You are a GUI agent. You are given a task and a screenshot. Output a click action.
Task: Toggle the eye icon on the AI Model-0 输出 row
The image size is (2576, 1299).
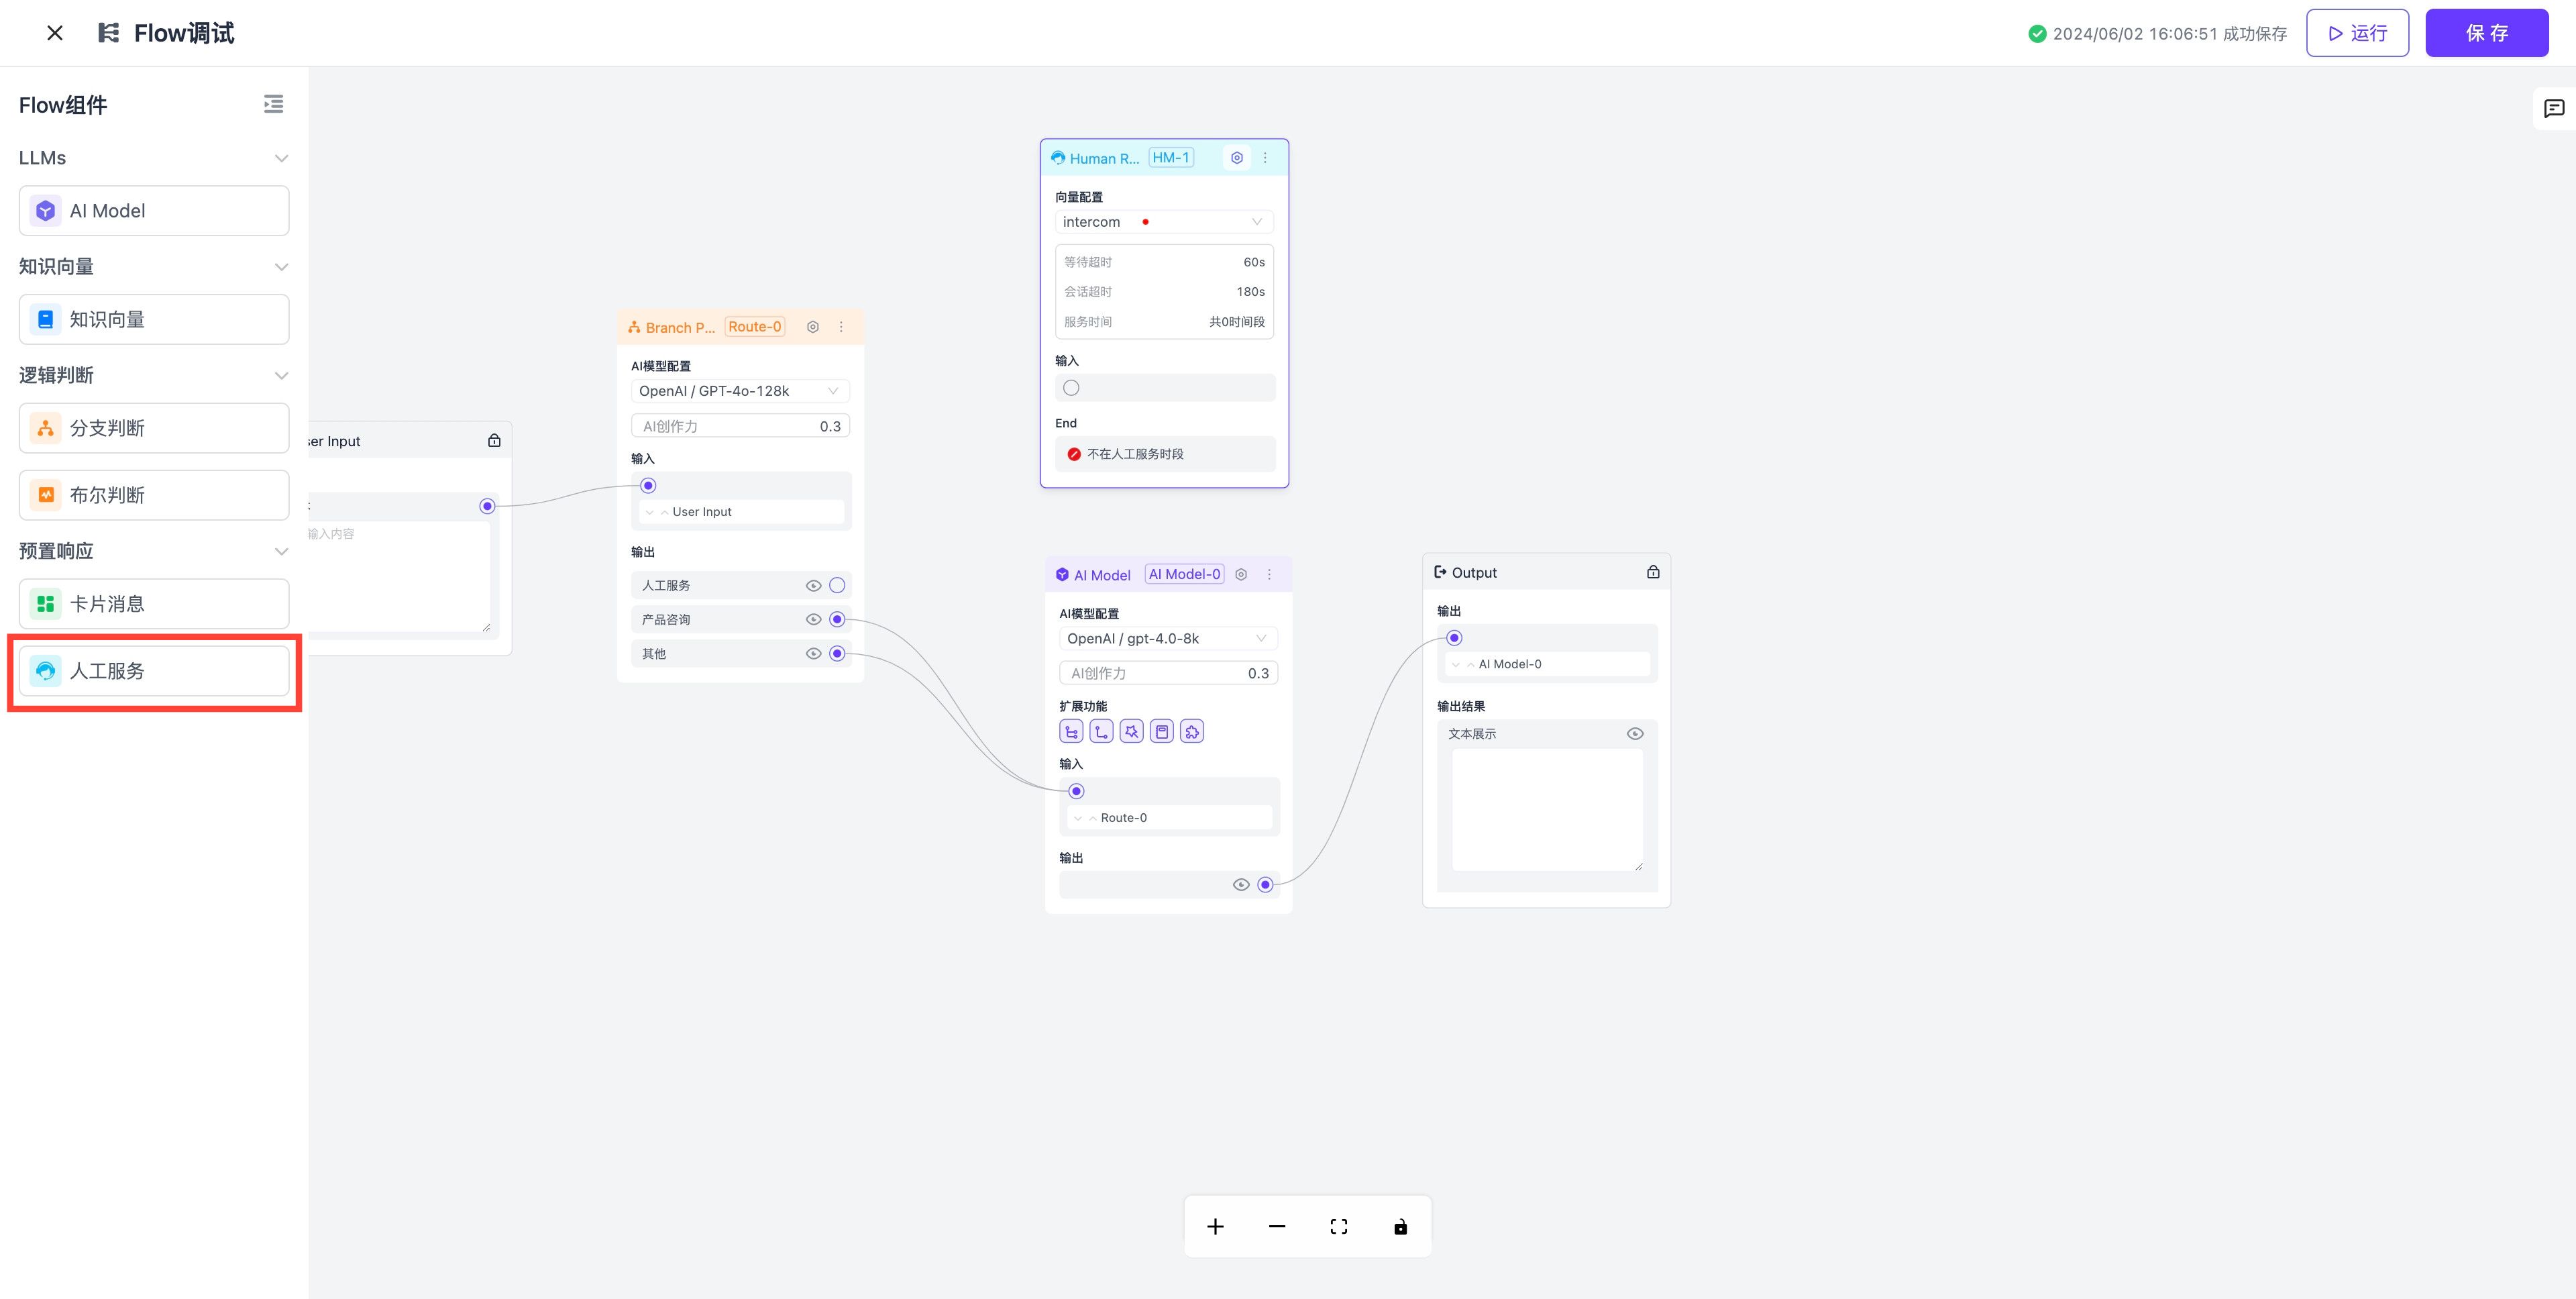(1241, 885)
